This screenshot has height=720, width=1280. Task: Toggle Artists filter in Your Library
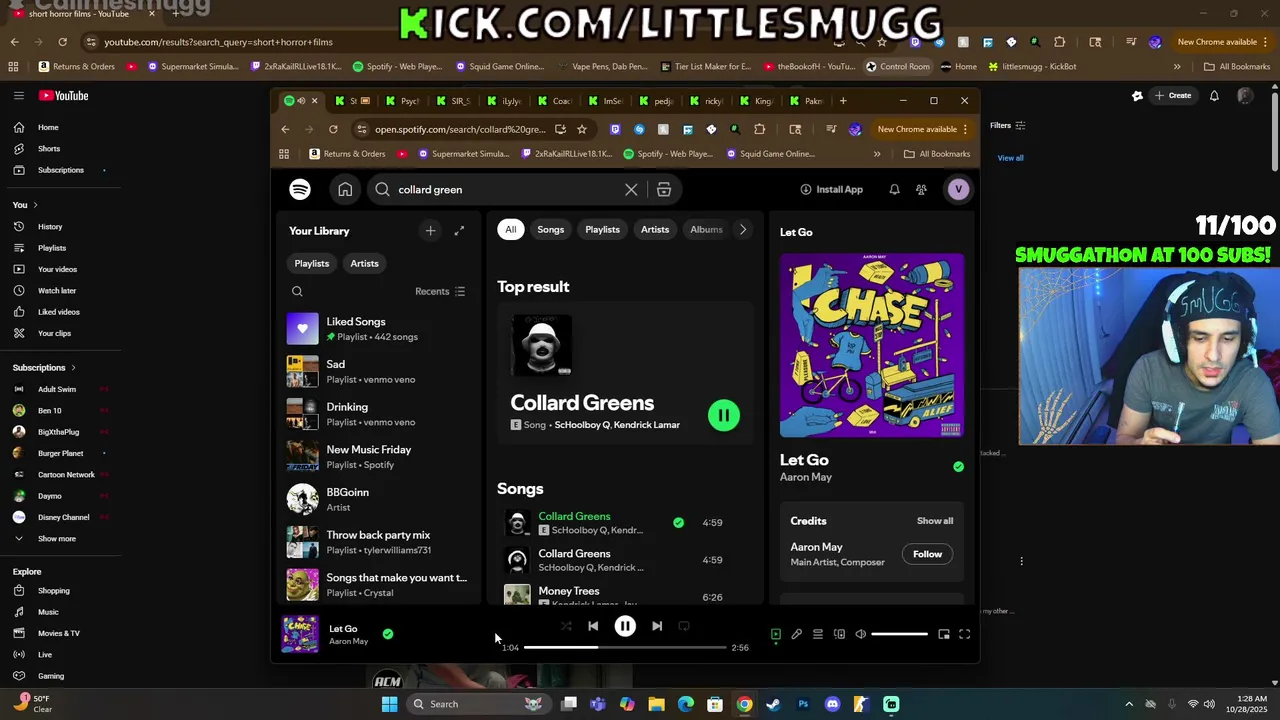(364, 263)
